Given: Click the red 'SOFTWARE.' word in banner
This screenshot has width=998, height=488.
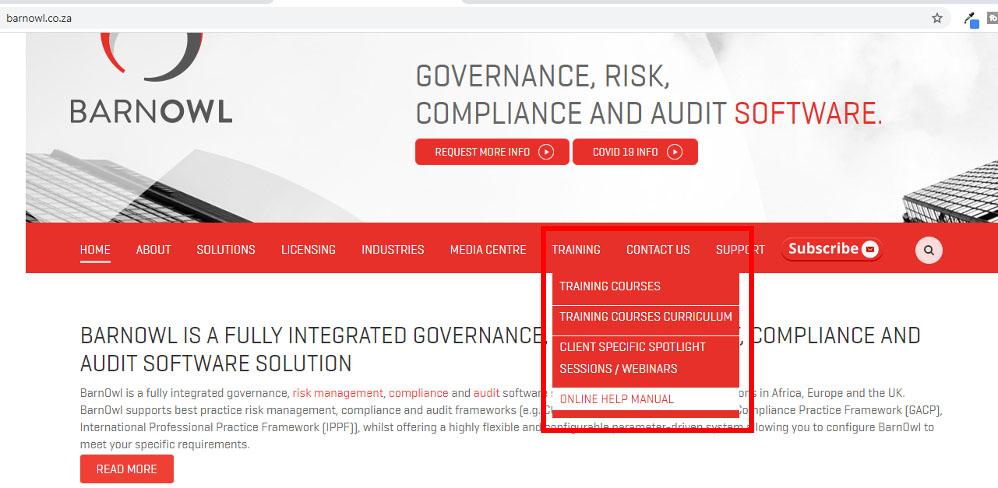Looking at the screenshot, I should [808, 114].
